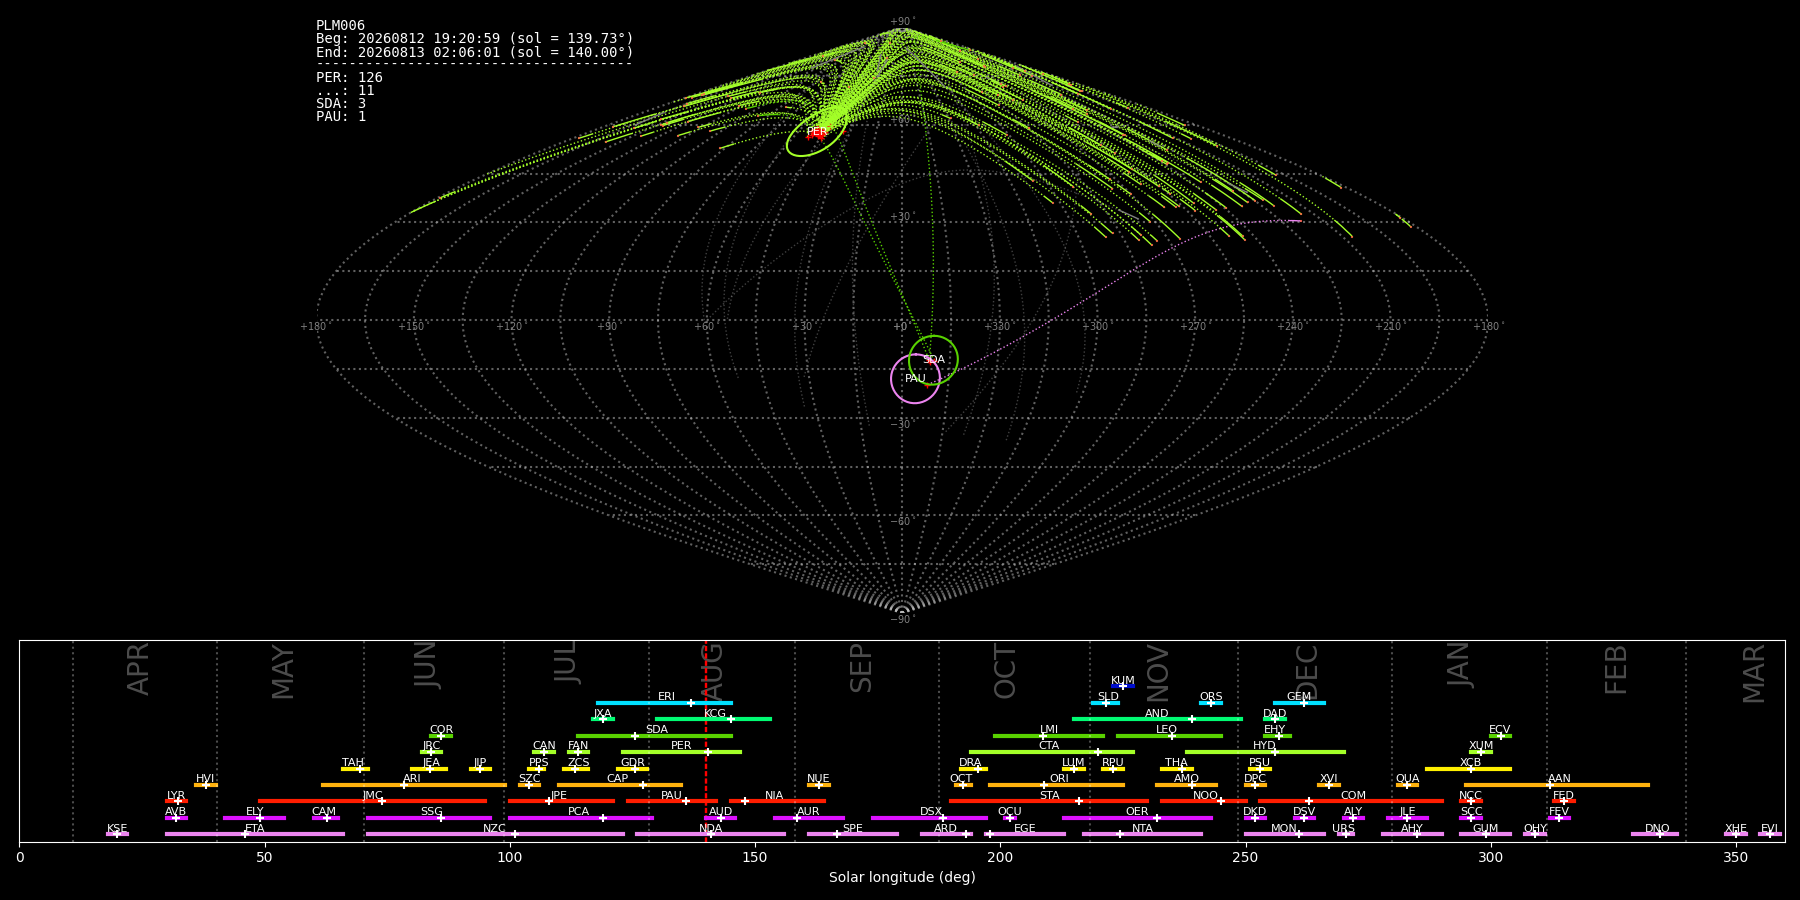Click the GEM shower label in December

(x=1299, y=697)
